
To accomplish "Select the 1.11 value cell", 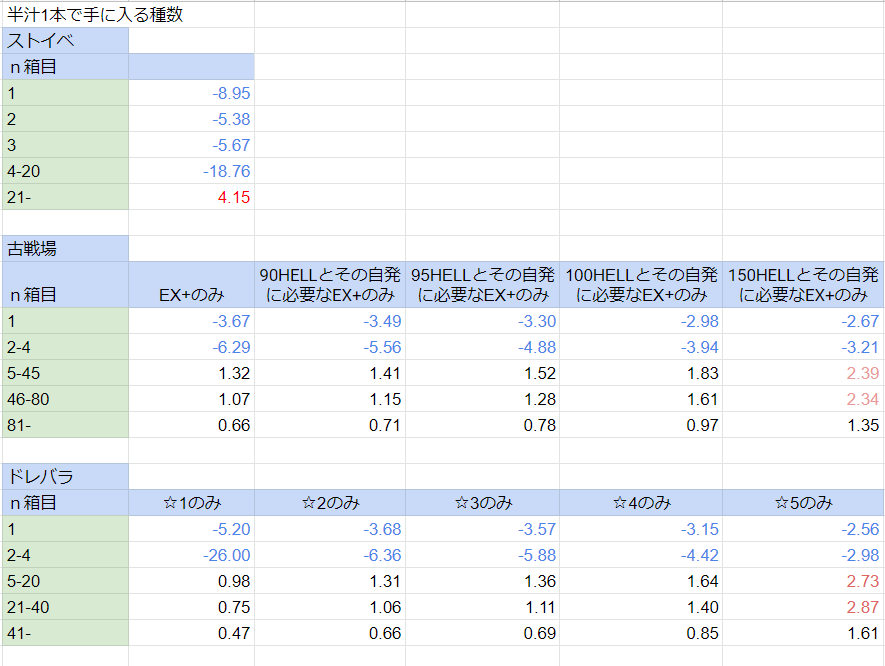I will 482,606.
